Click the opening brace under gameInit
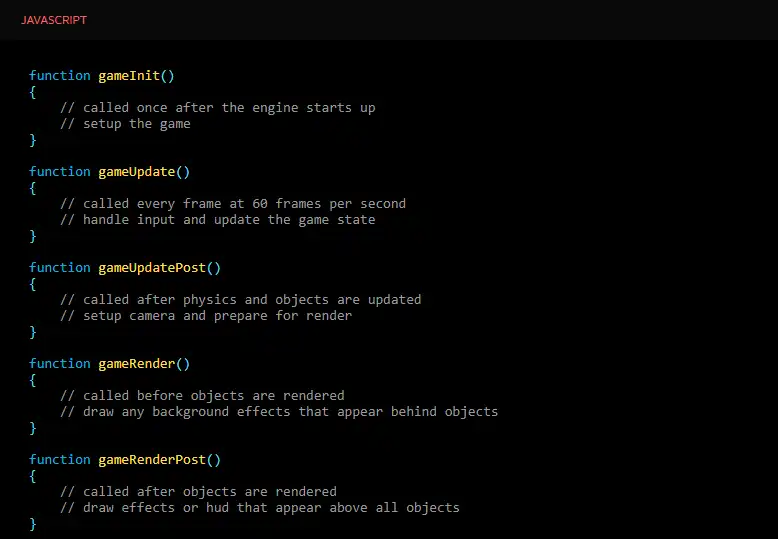 click(33, 92)
